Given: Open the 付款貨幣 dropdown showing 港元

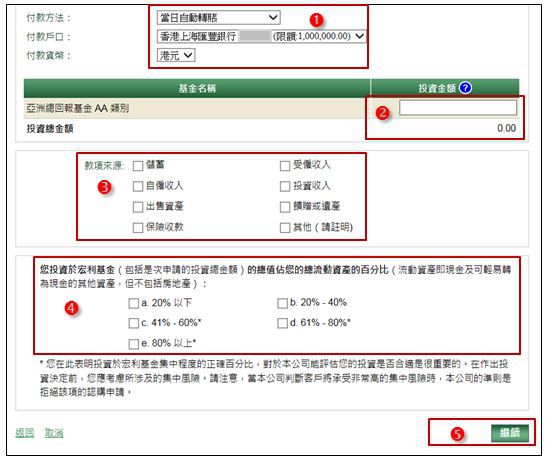Looking at the screenshot, I should [176, 55].
